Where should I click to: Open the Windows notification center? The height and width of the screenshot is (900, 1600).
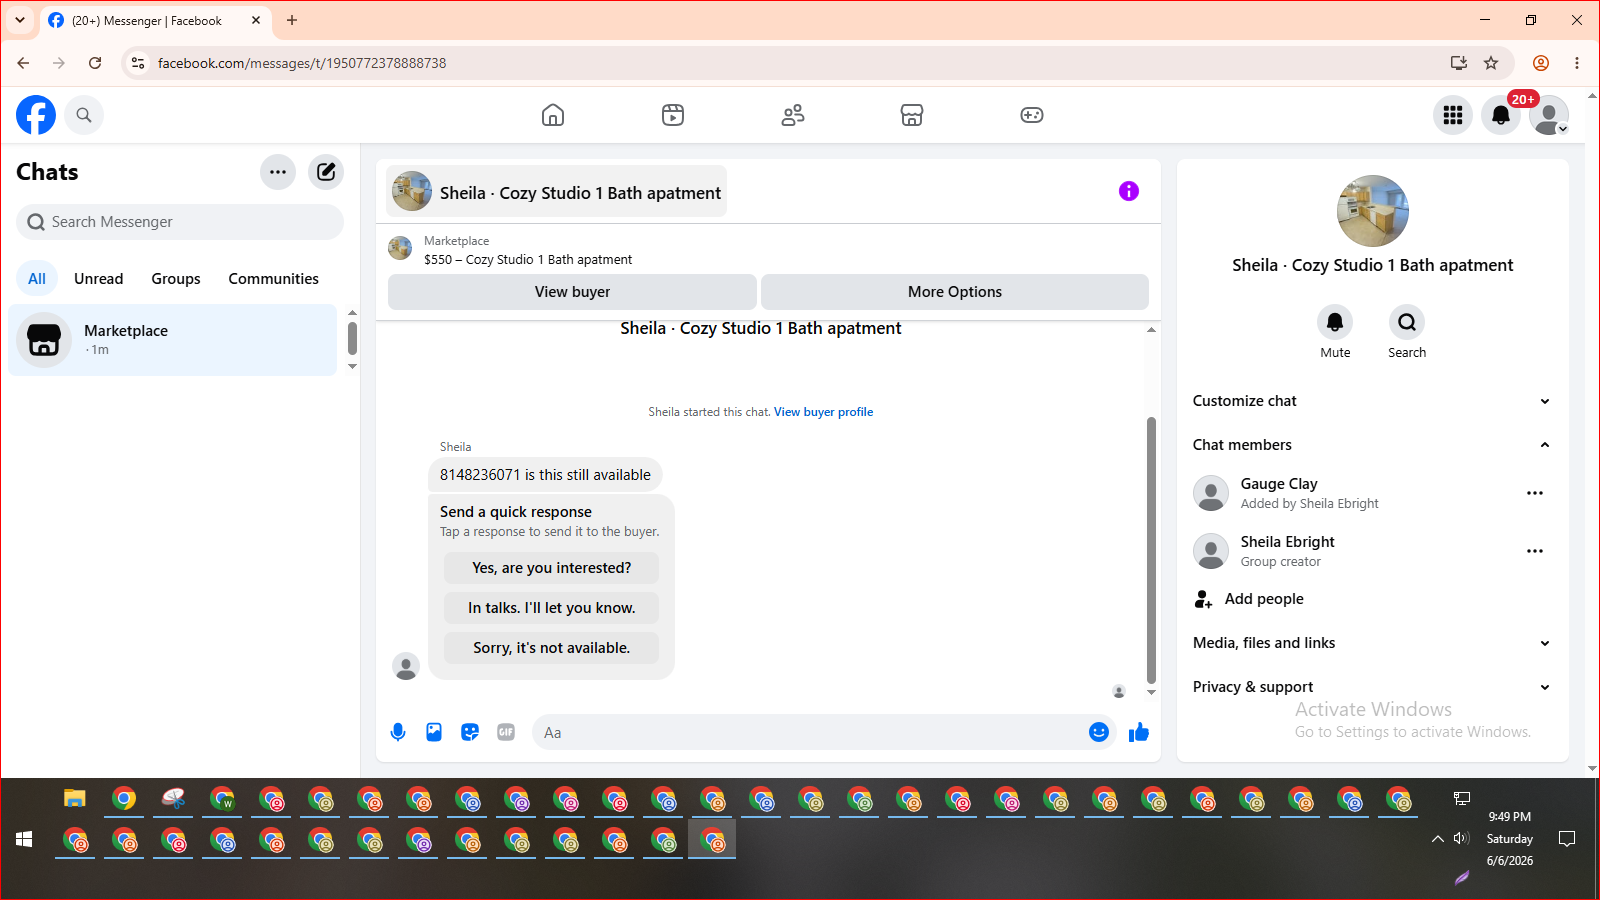pos(1567,839)
